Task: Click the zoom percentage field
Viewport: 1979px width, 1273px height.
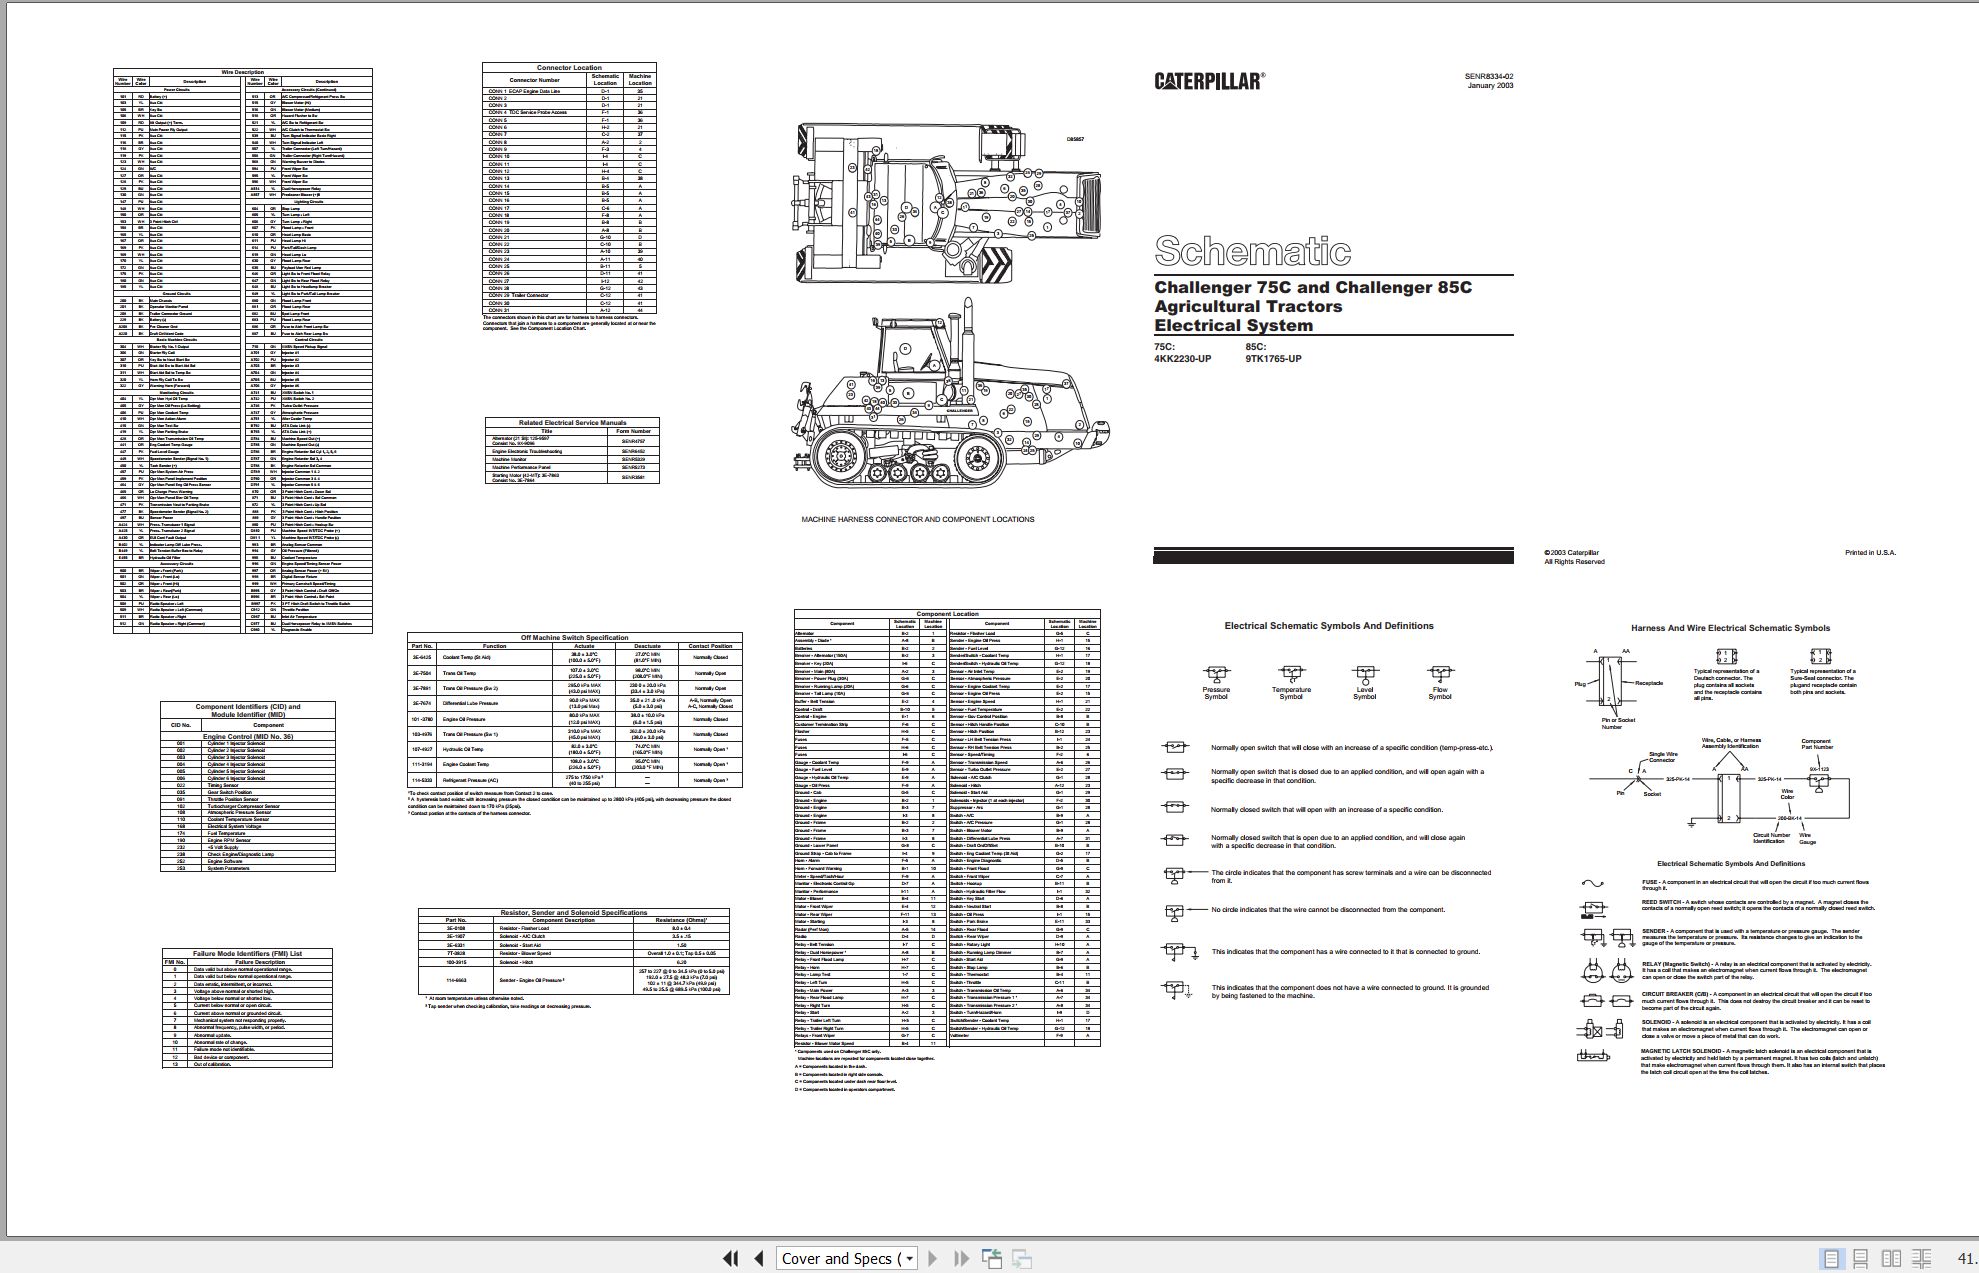Action: point(1966,1258)
